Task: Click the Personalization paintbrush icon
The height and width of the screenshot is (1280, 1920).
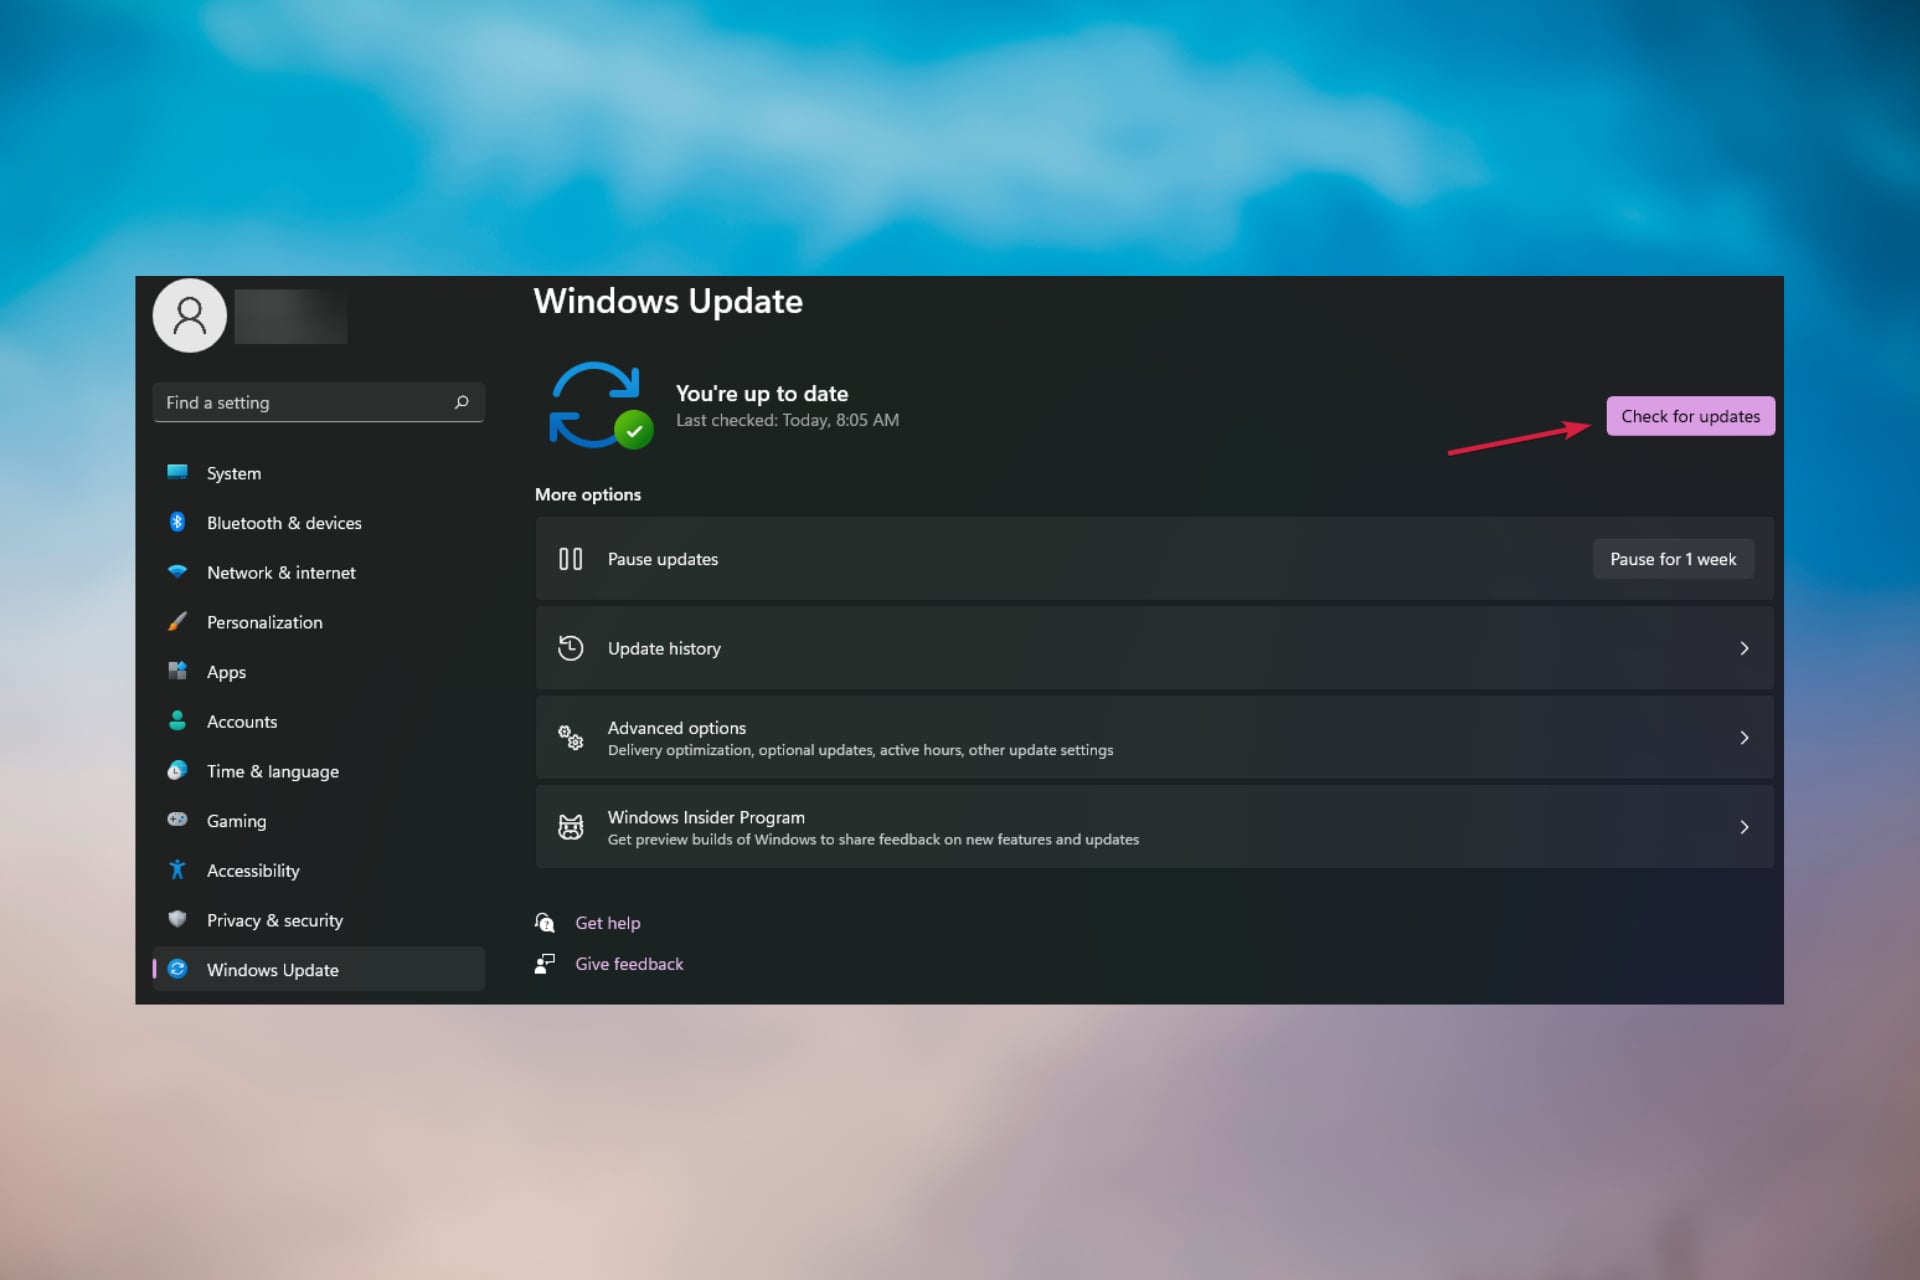Action: pyautogui.click(x=177, y=622)
